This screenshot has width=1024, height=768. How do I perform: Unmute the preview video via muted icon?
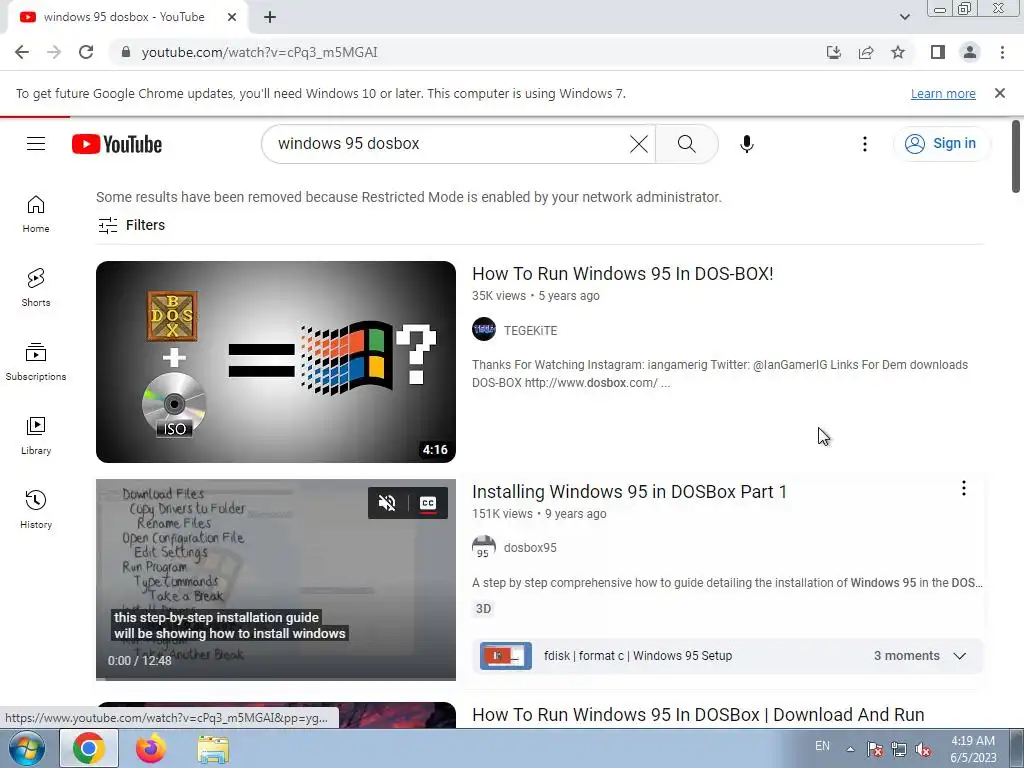[387, 503]
